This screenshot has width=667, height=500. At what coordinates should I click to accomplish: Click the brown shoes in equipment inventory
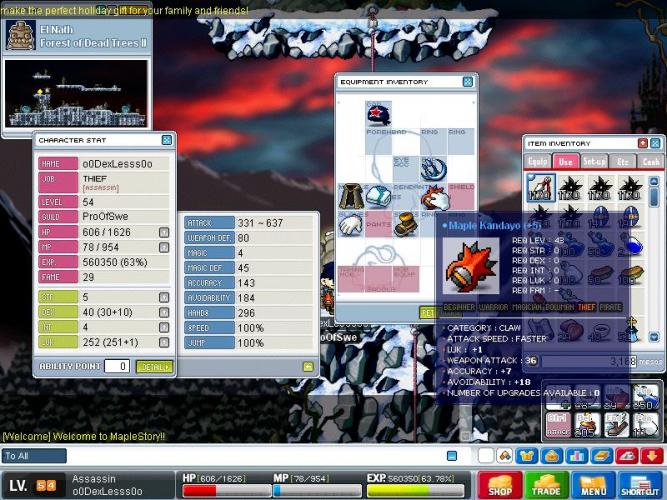pos(406,224)
